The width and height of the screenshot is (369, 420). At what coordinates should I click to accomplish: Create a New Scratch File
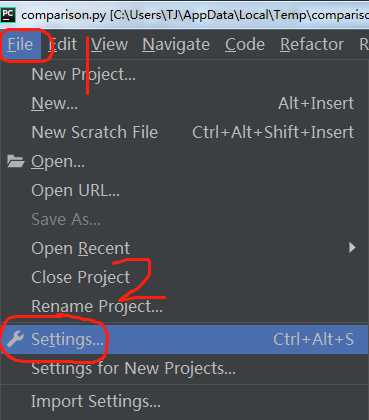tap(184, 132)
